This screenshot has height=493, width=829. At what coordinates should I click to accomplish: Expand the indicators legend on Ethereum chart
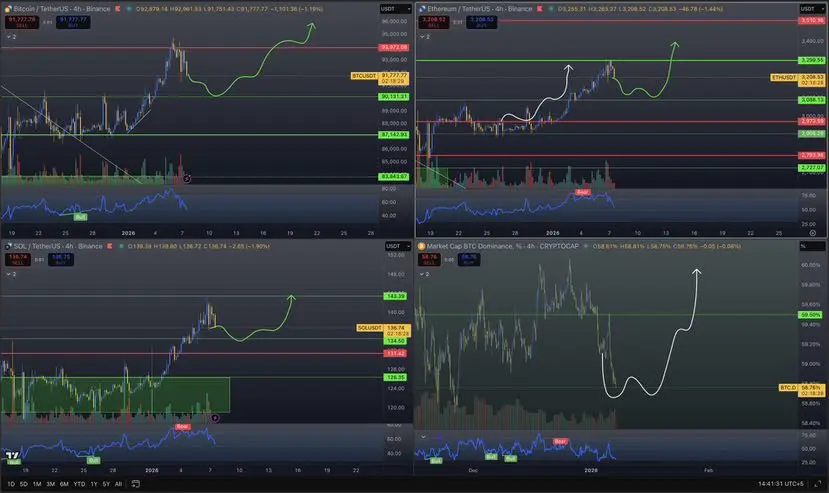pyautogui.click(x=425, y=37)
